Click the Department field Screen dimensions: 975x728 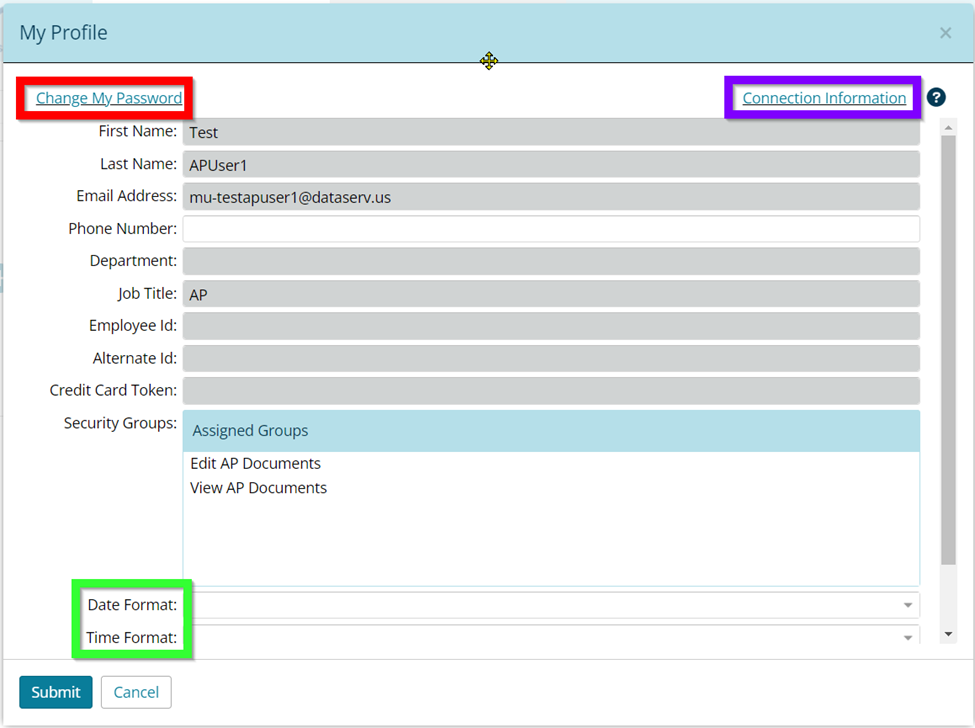[550, 261]
